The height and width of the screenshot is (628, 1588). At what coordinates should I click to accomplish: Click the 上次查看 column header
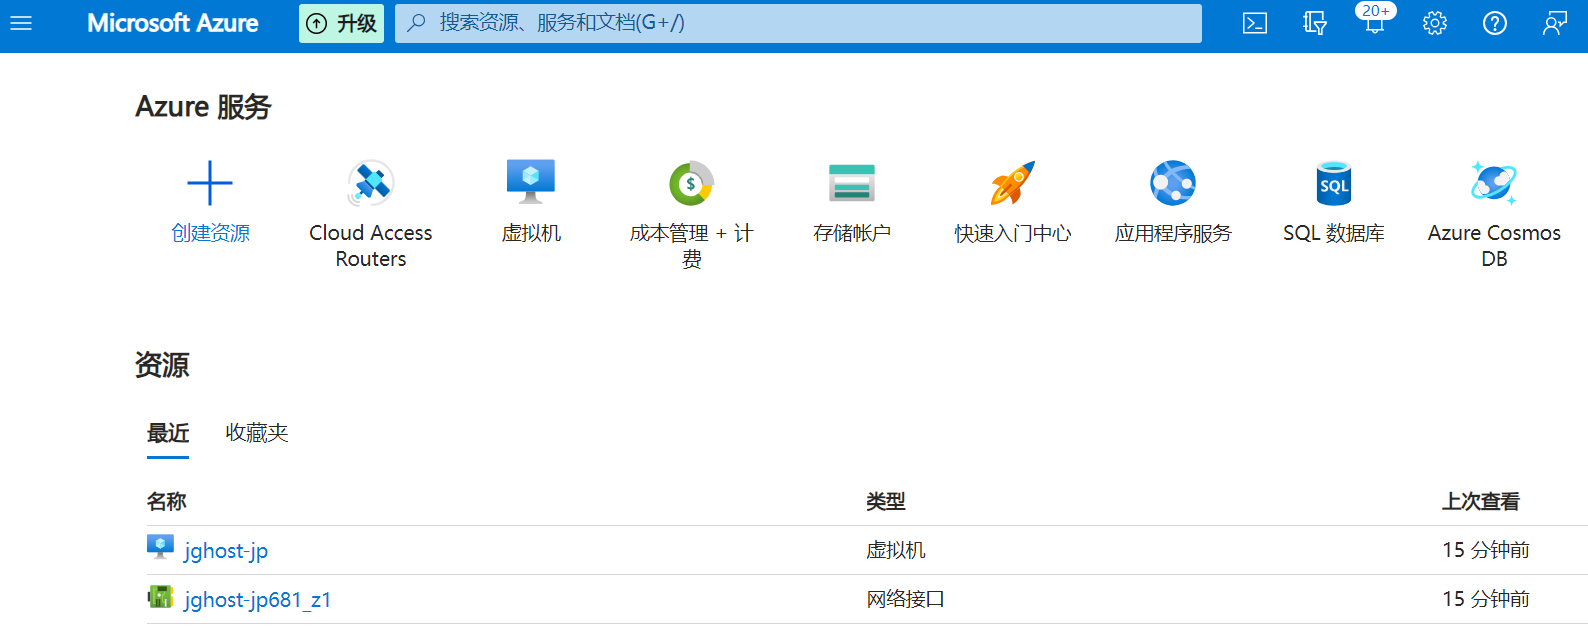(x=1481, y=501)
